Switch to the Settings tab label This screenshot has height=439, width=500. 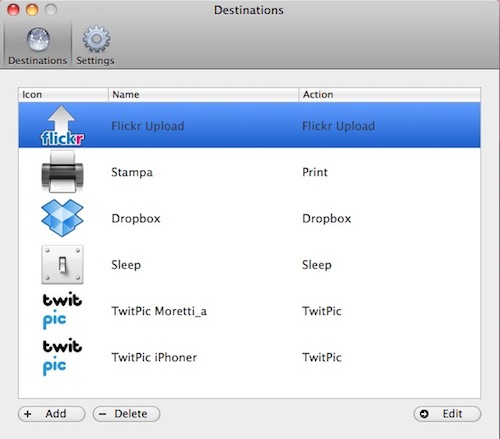pos(95,61)
